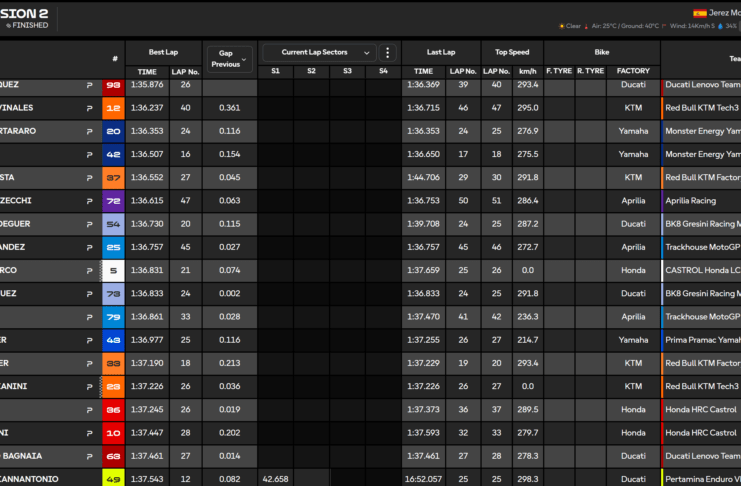This screenshot has width=741, height=486.
Task: Click the FACTORY column header
Action: [633, 72]
